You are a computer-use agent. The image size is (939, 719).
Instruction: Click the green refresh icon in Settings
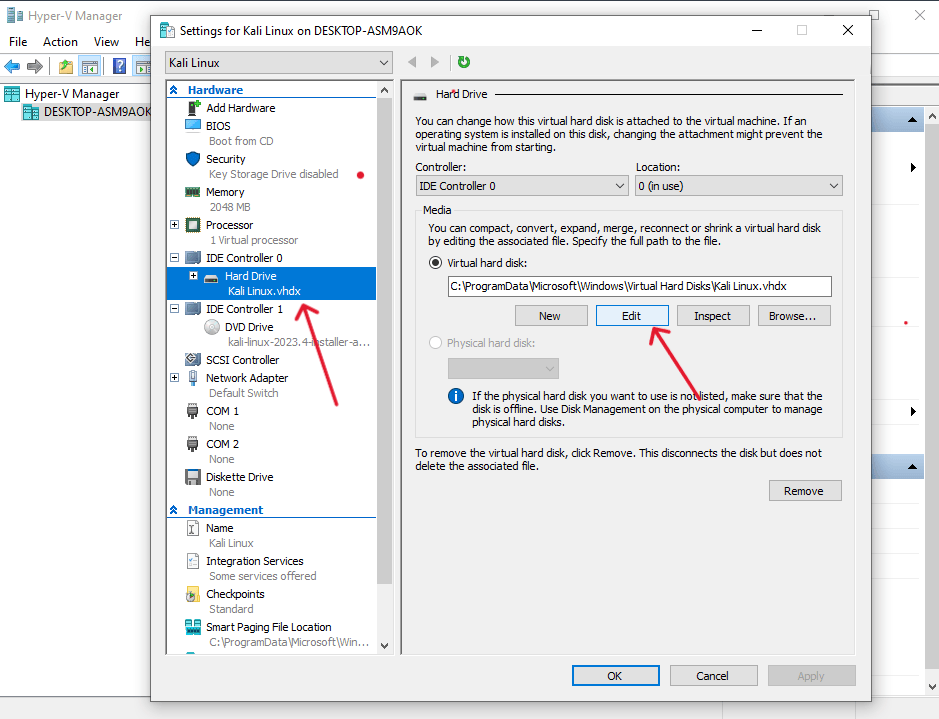464,62
